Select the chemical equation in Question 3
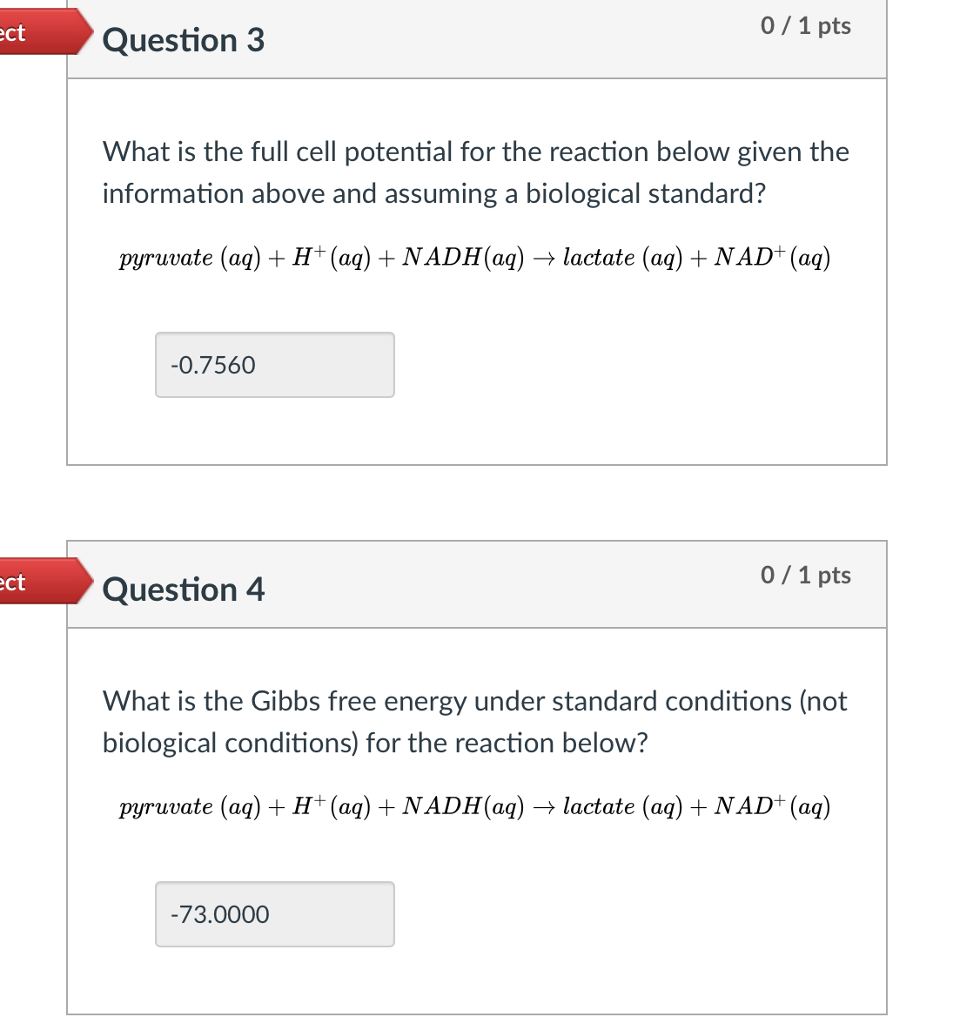The width and height of the screenshot is (980, 1024). [x=475, y=258]
